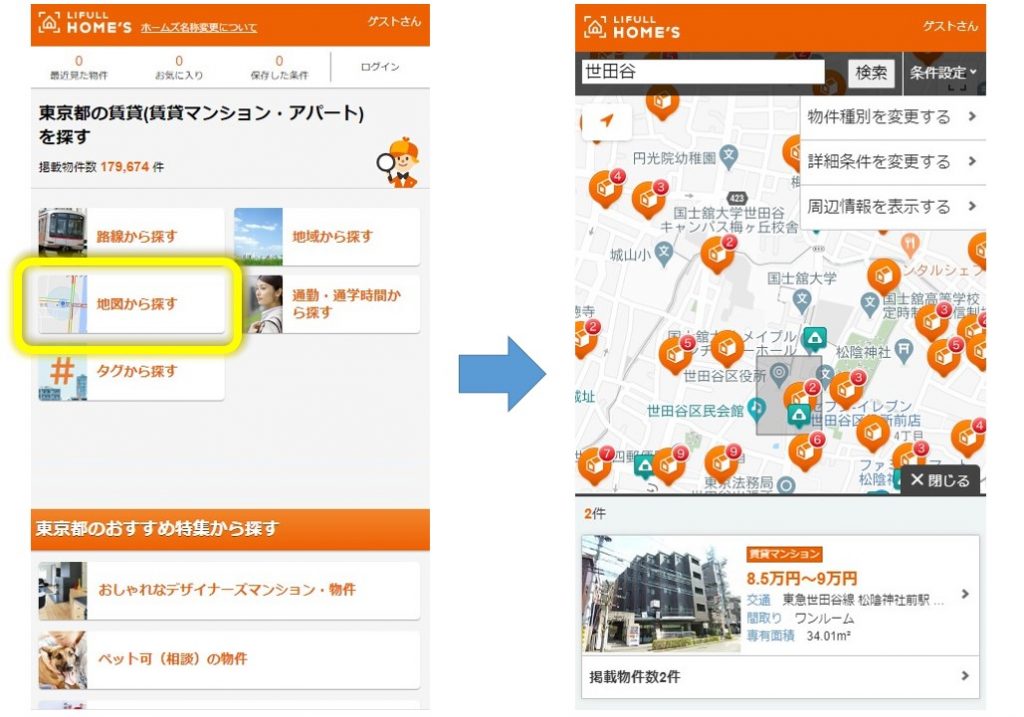This screenshot has width=1024, height=717.
Task: Click the 世田谷区民会館 music note icon
Action: [x=756, y=409]
